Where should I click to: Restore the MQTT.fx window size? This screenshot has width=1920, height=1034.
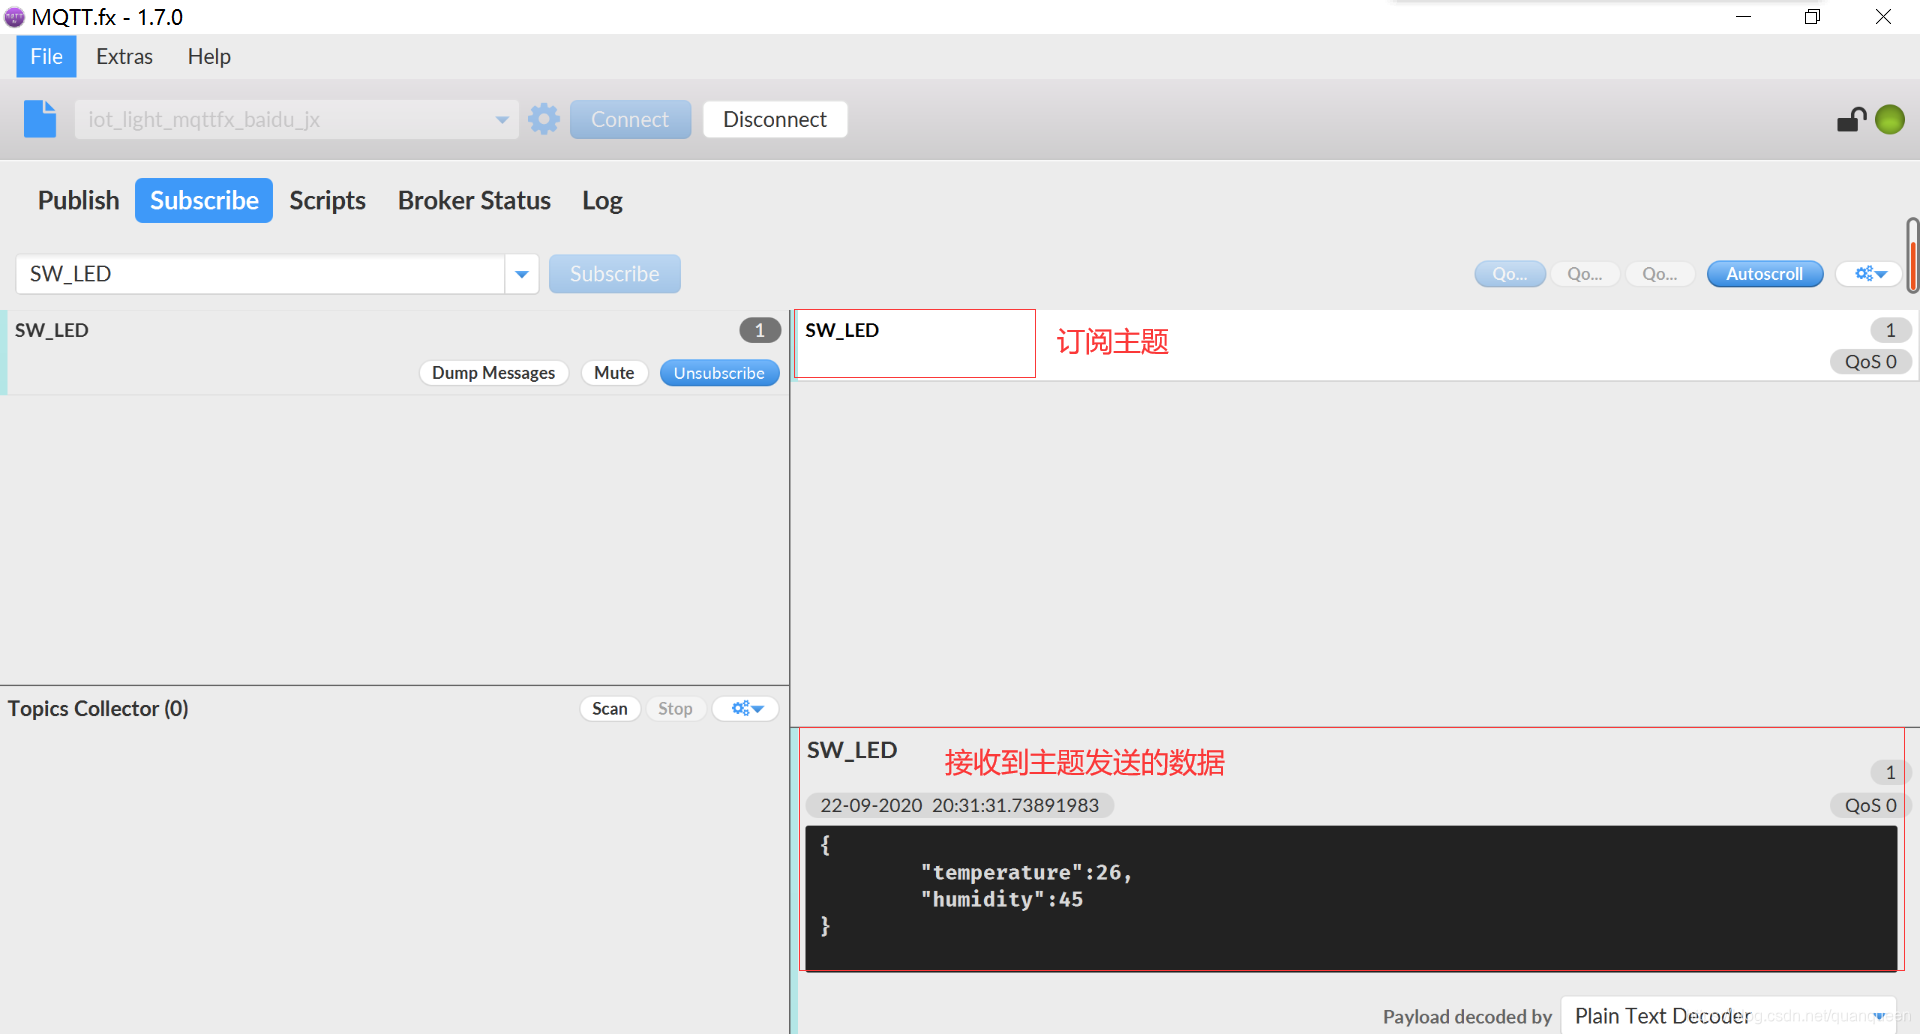pyautogui.click(x=1812, y=16)
